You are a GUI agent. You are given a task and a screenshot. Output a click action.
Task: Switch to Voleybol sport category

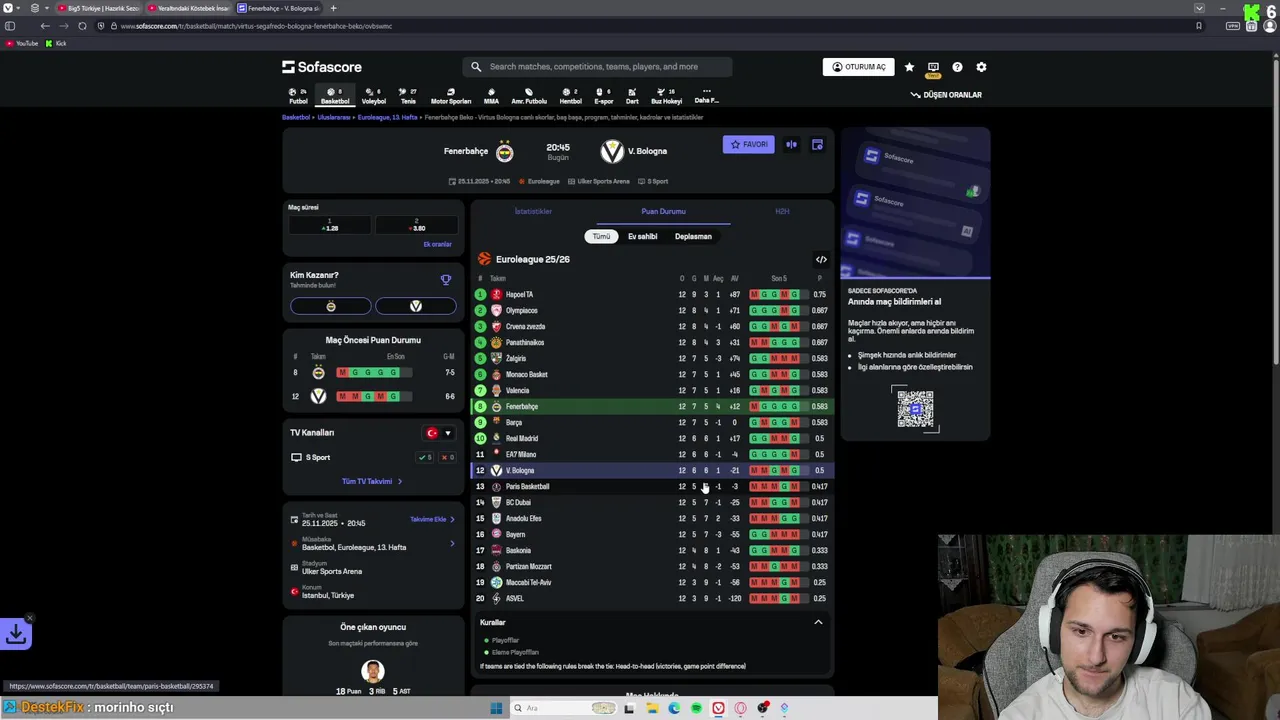(x=373, y=96)
